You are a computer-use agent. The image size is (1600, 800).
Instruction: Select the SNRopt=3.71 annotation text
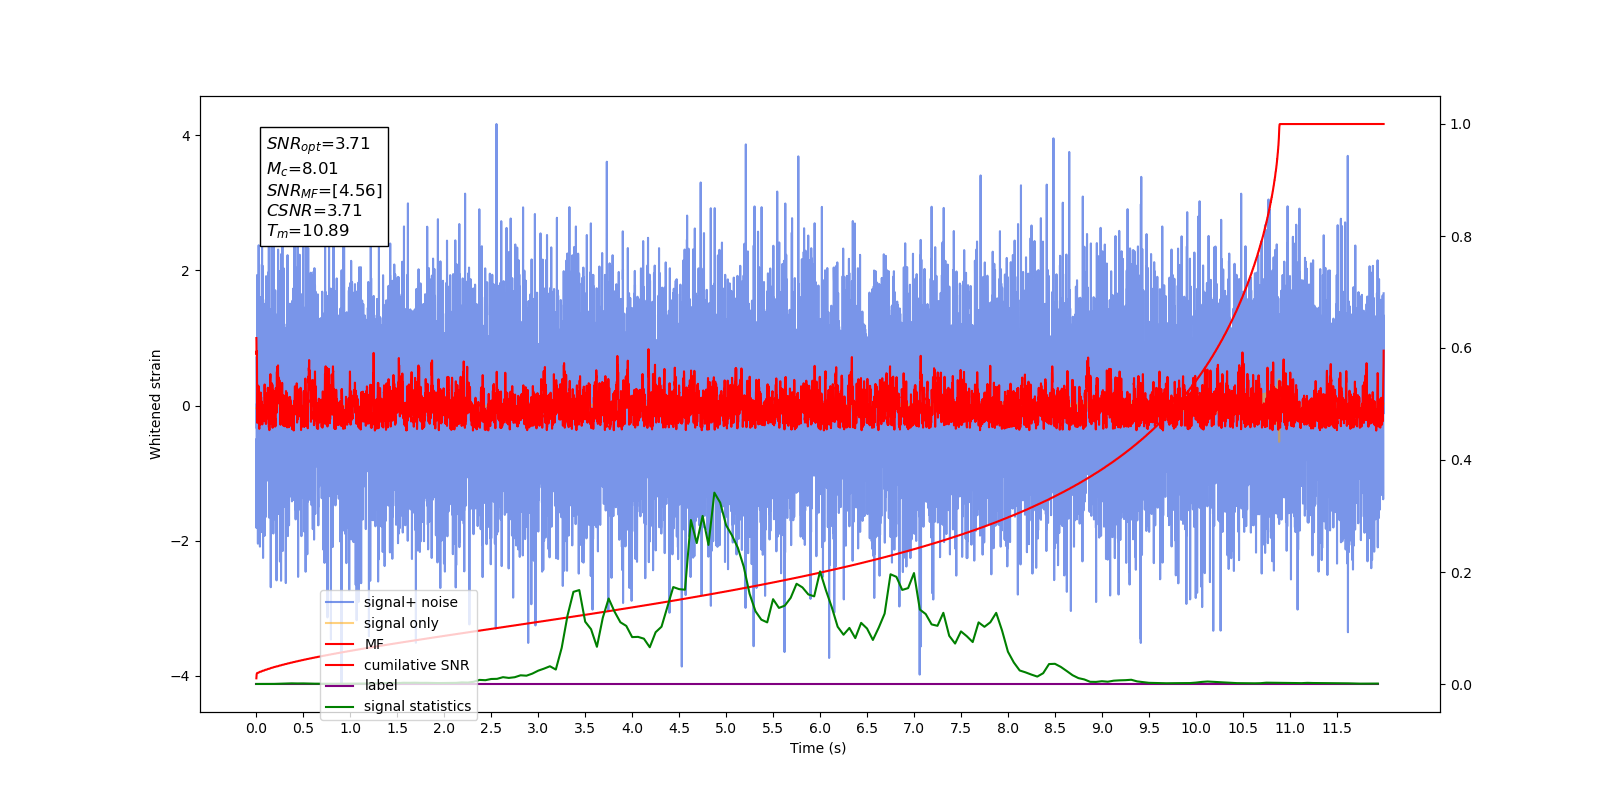(318, 144)
